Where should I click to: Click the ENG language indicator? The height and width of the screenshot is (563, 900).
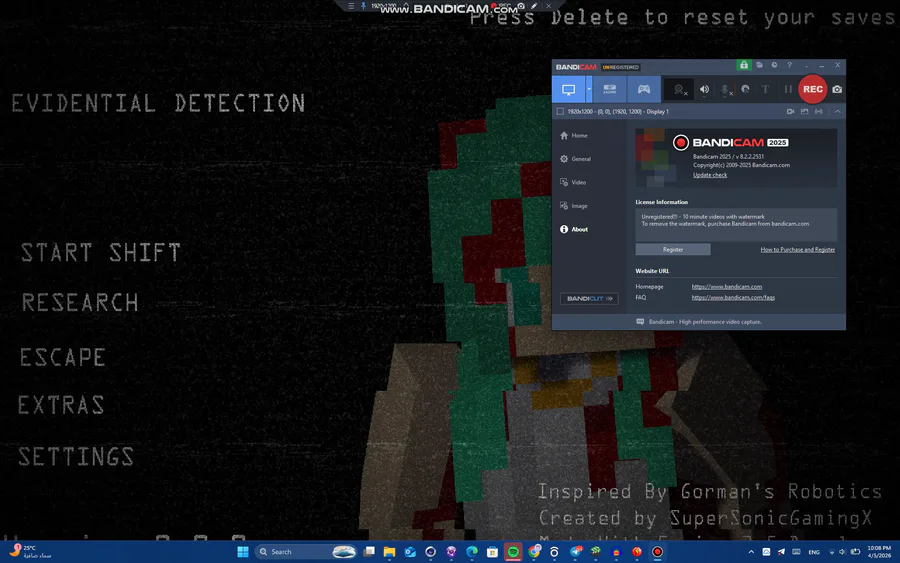click(x=814, y=552)
